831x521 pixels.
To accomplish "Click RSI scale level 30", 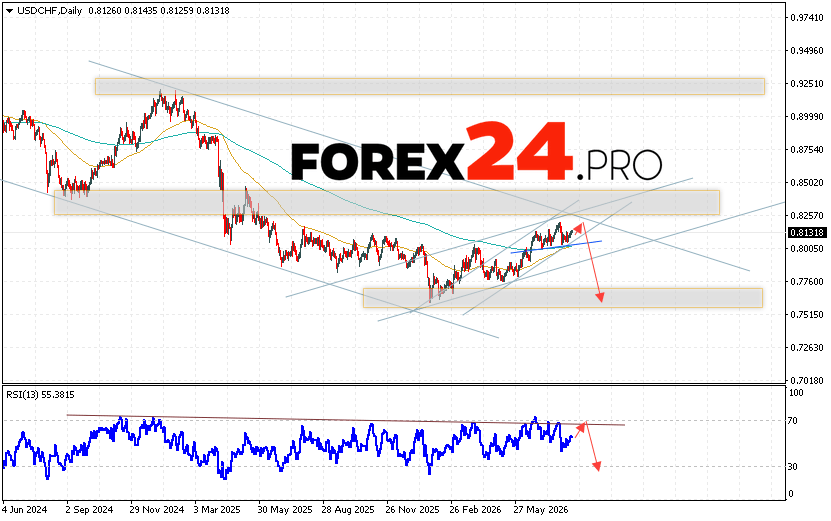I will pos(793,467).
